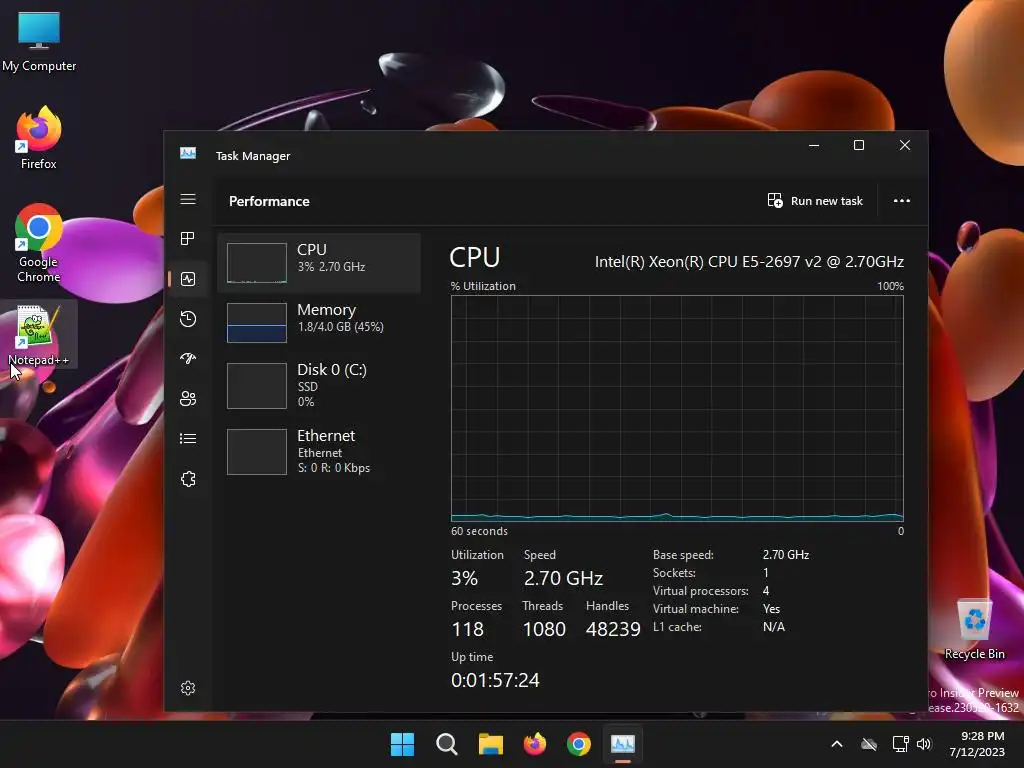Image resolution: width=1024 pixels, height=768 pixels.
Task: Select the My Computer desktop icon
Action: tap(39, 42)
